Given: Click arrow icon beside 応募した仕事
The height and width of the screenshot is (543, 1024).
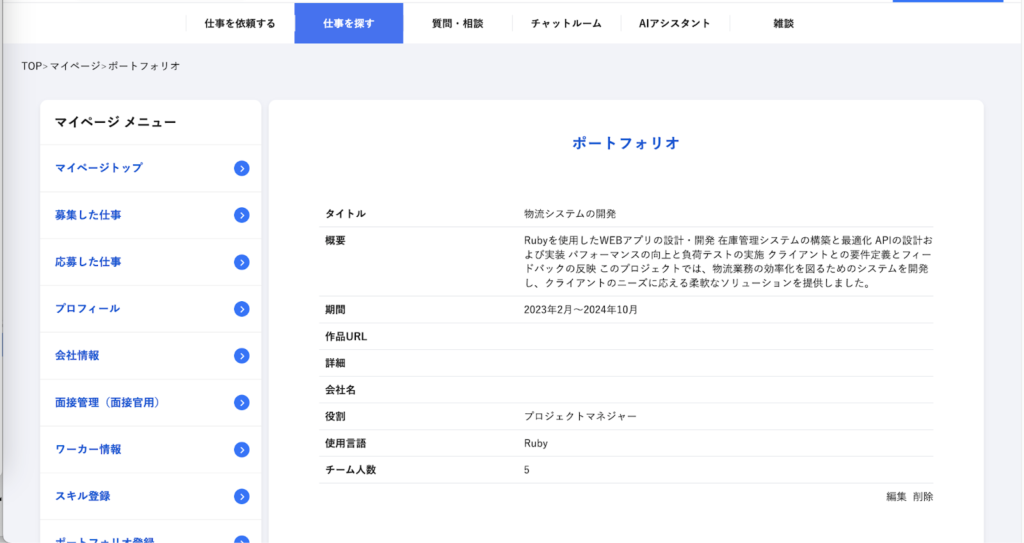Looking at the screenshot, I should click(241, 262).
